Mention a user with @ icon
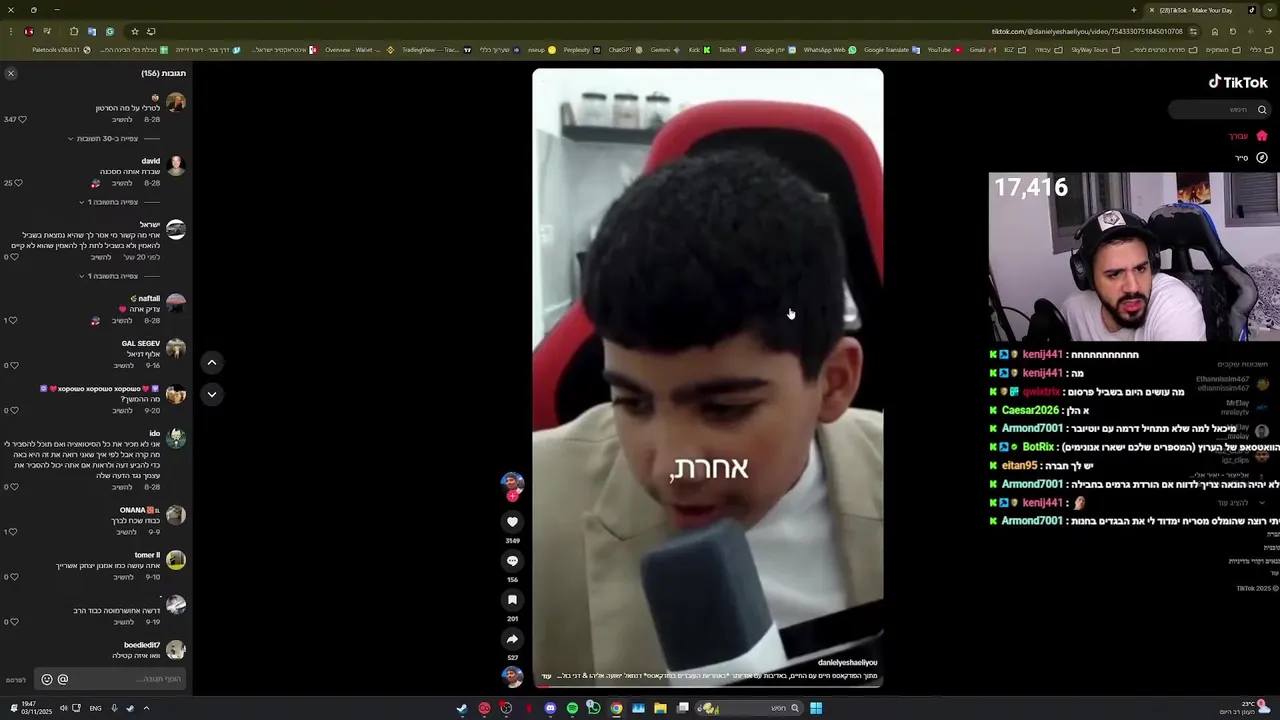 [63, 679]
